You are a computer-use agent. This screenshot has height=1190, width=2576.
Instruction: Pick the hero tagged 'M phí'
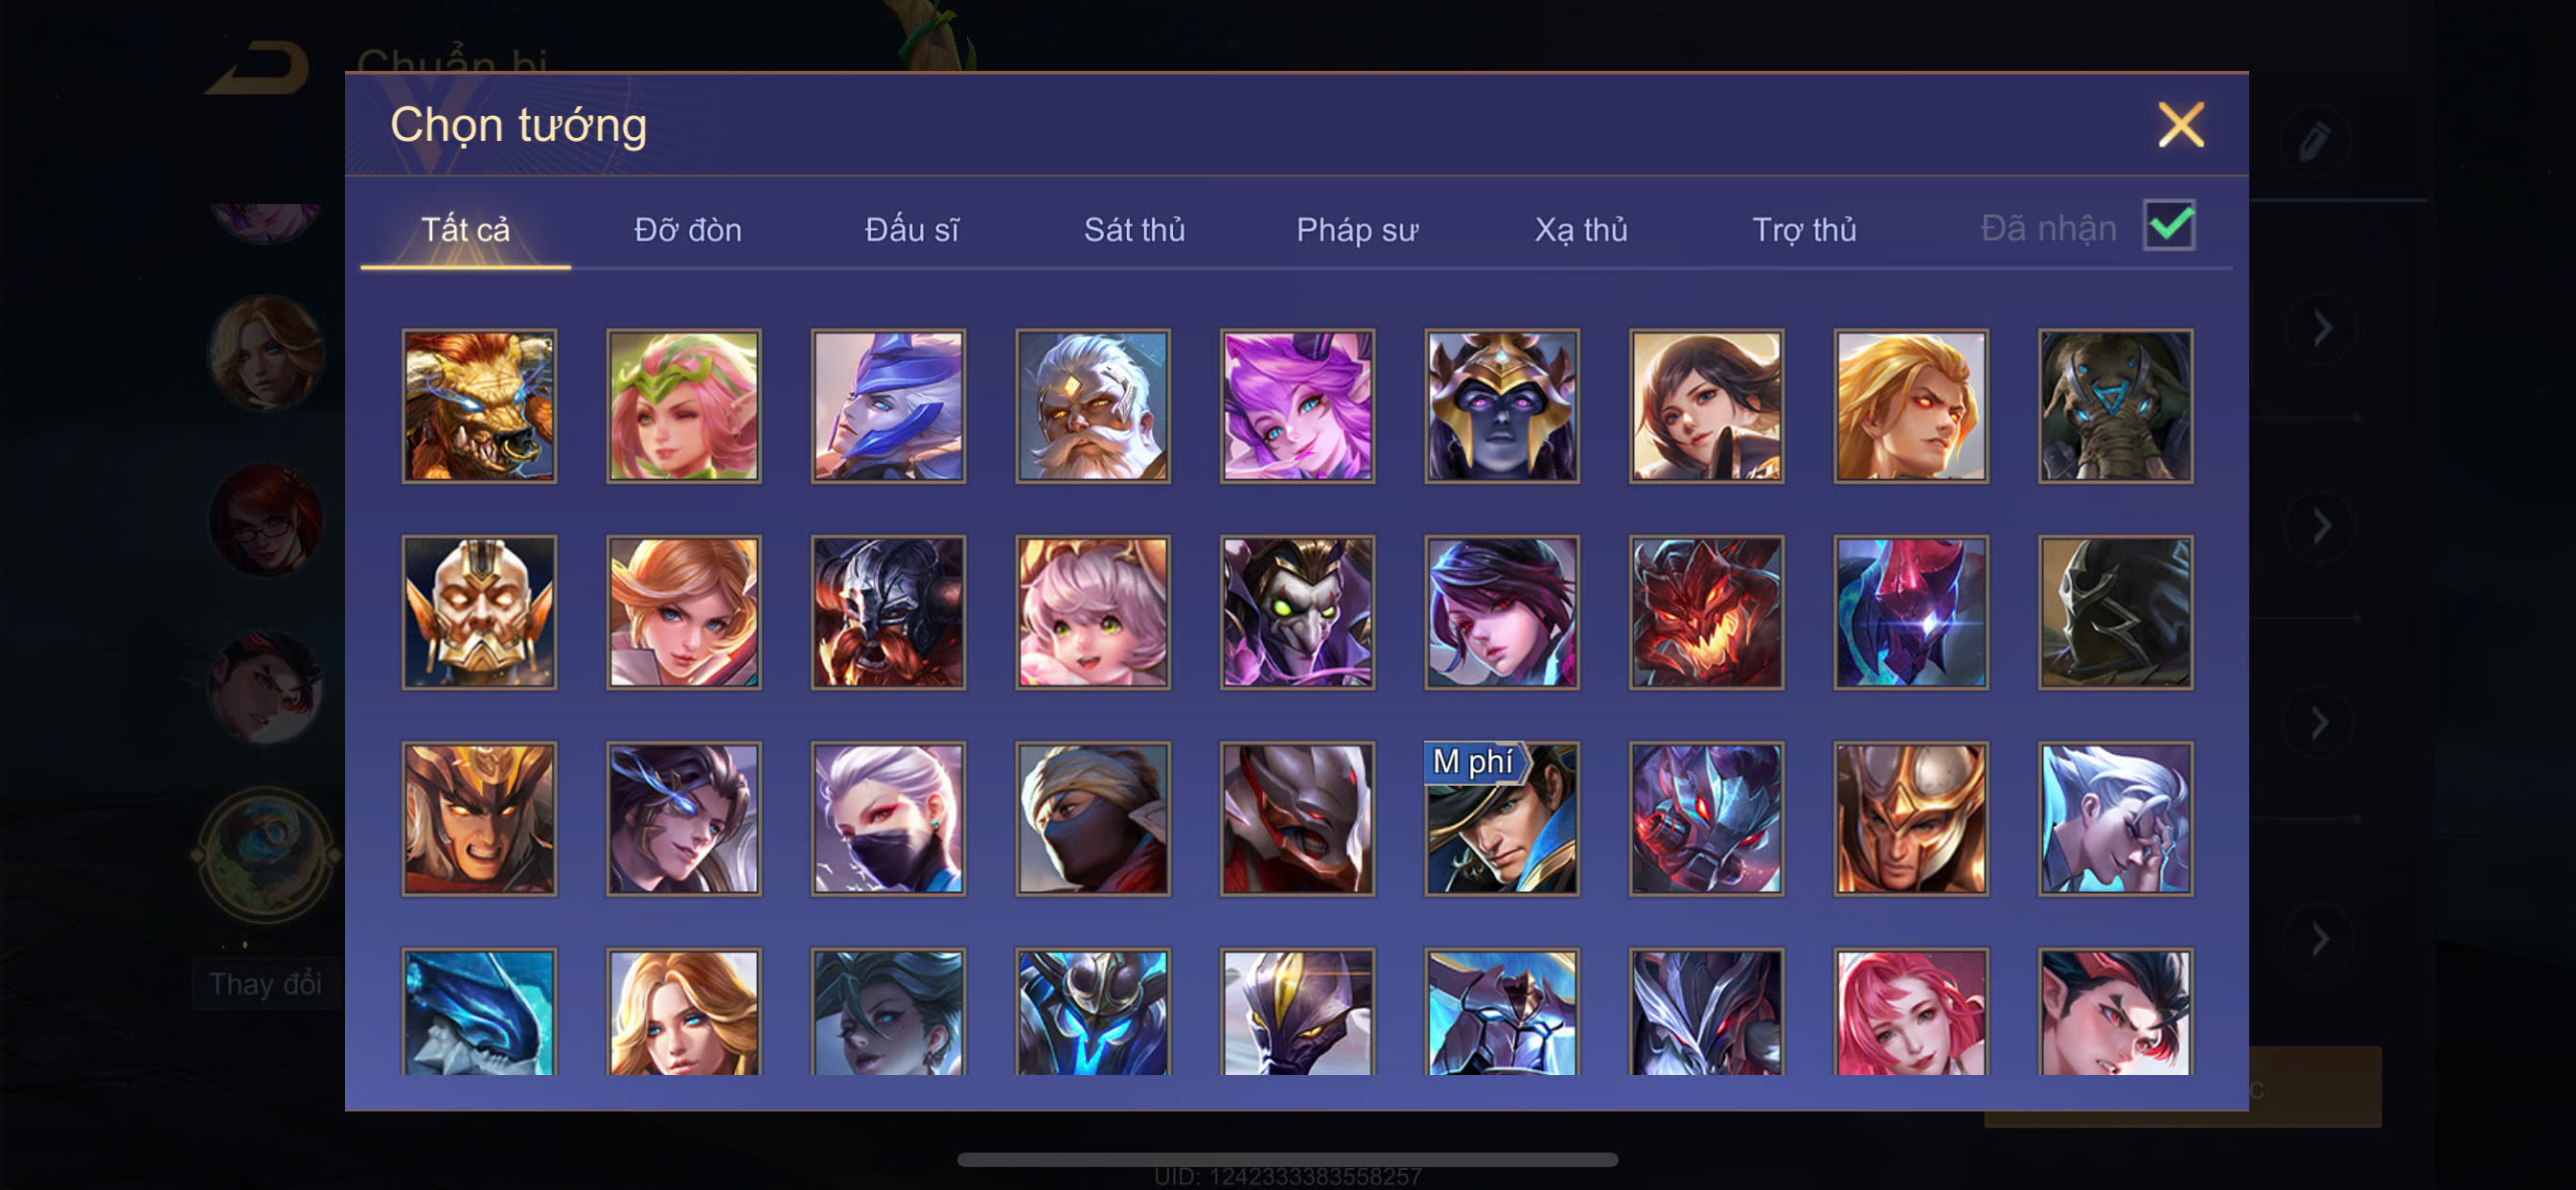click(x=1502, y=818)
